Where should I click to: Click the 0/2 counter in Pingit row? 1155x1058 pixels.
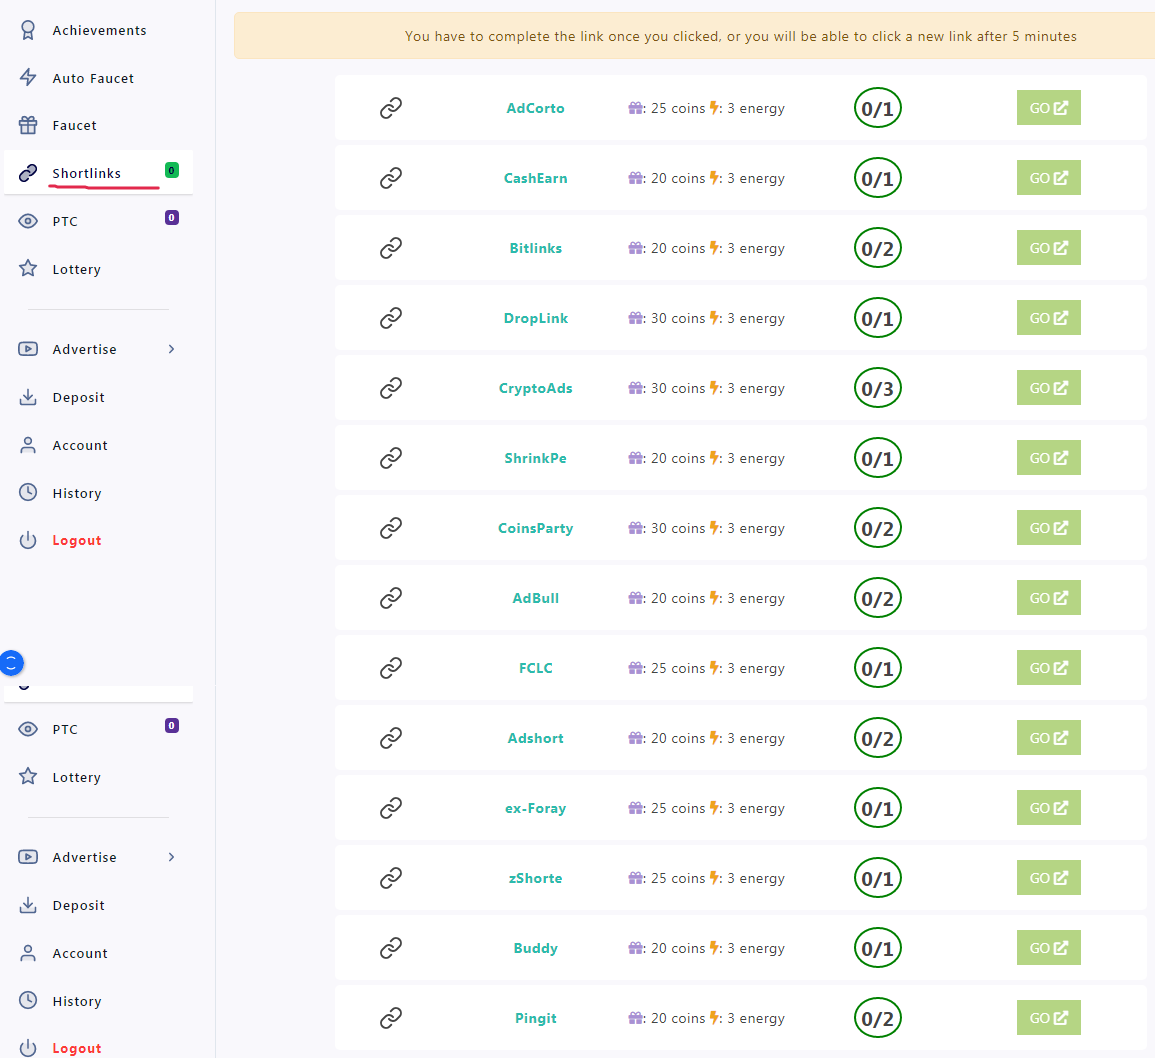(877, 1018)
